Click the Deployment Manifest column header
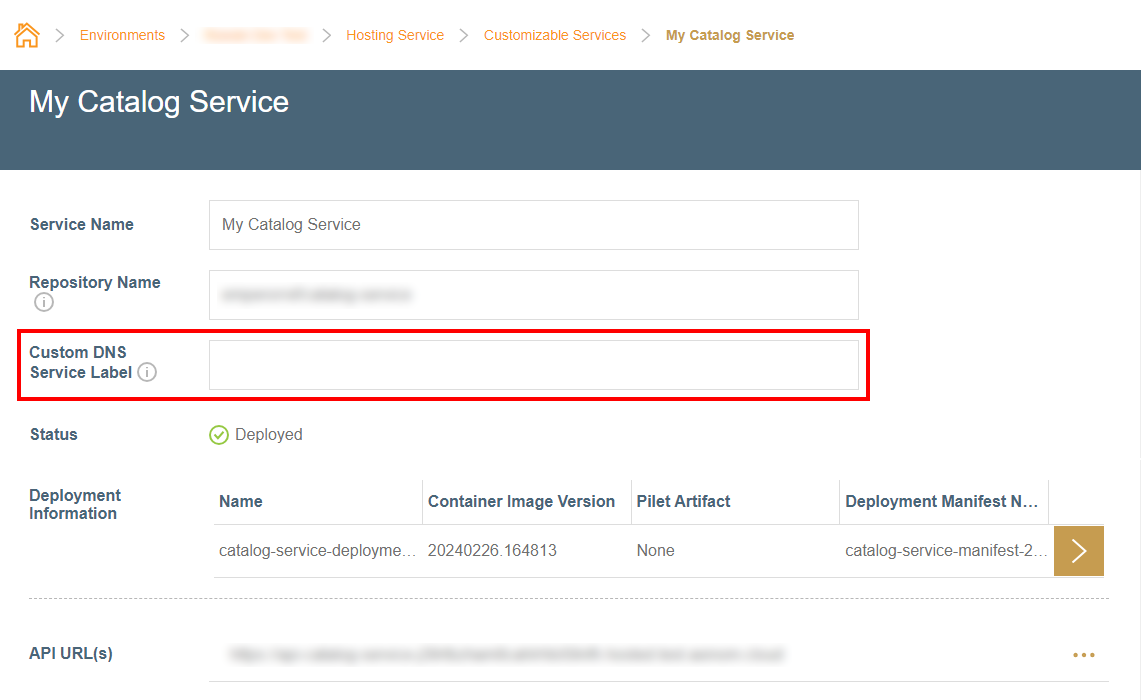Image resolution: width=1141 pixels, height=700 pixels. 941,502
